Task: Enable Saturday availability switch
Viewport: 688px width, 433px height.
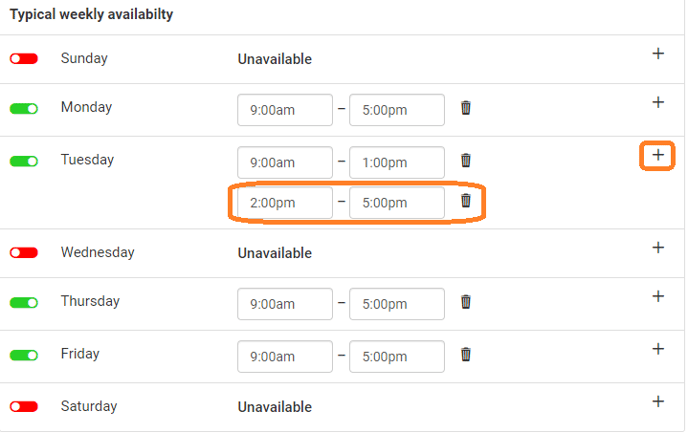Action: (24, 407)
